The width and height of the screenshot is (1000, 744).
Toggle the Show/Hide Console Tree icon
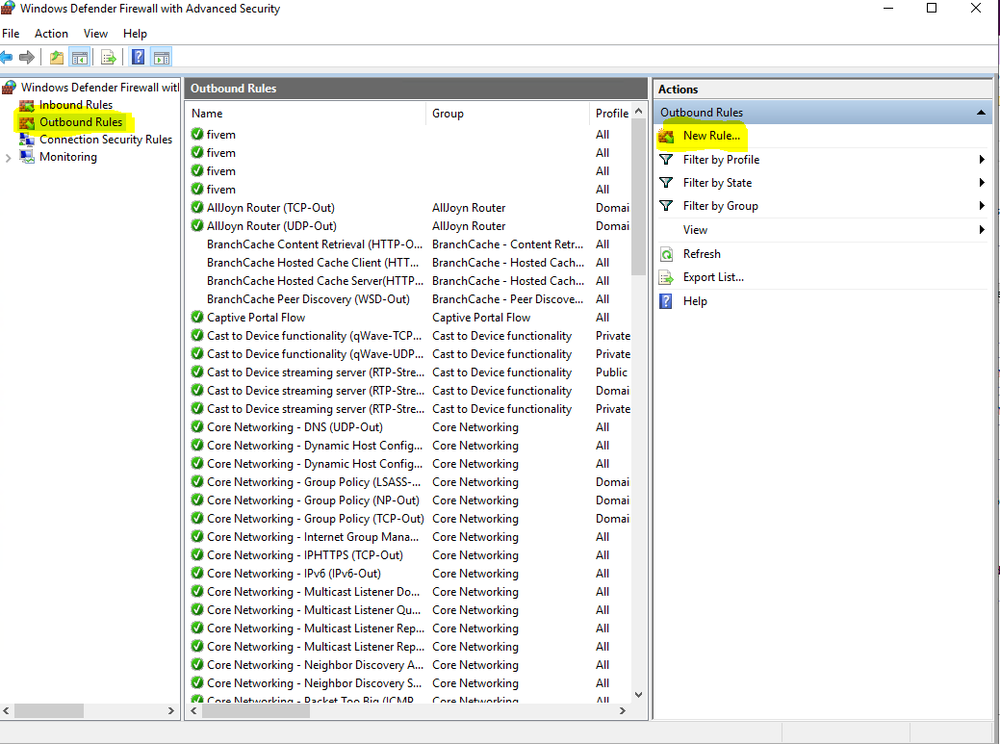[x=80, y=57]
